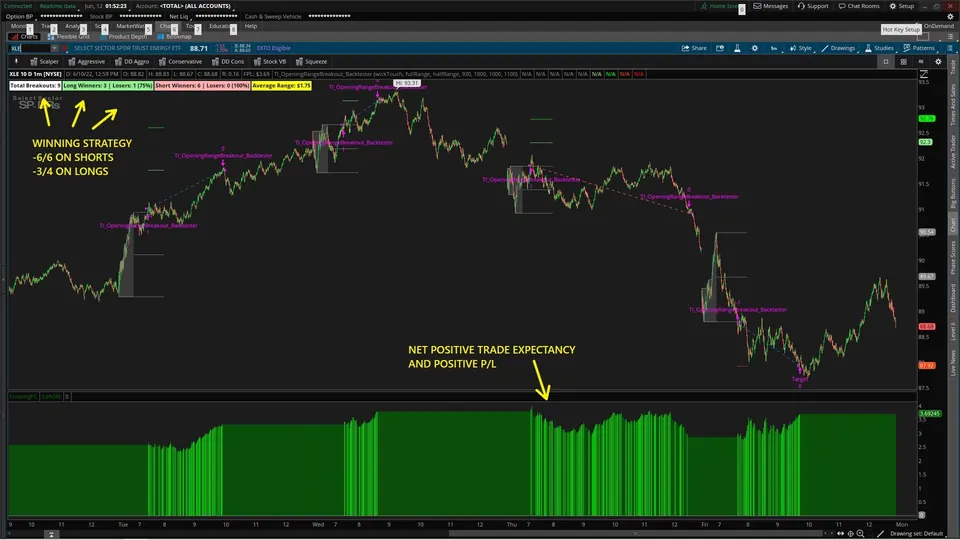
Task: Select the Bookmap subtab
Action: point(174,37)
